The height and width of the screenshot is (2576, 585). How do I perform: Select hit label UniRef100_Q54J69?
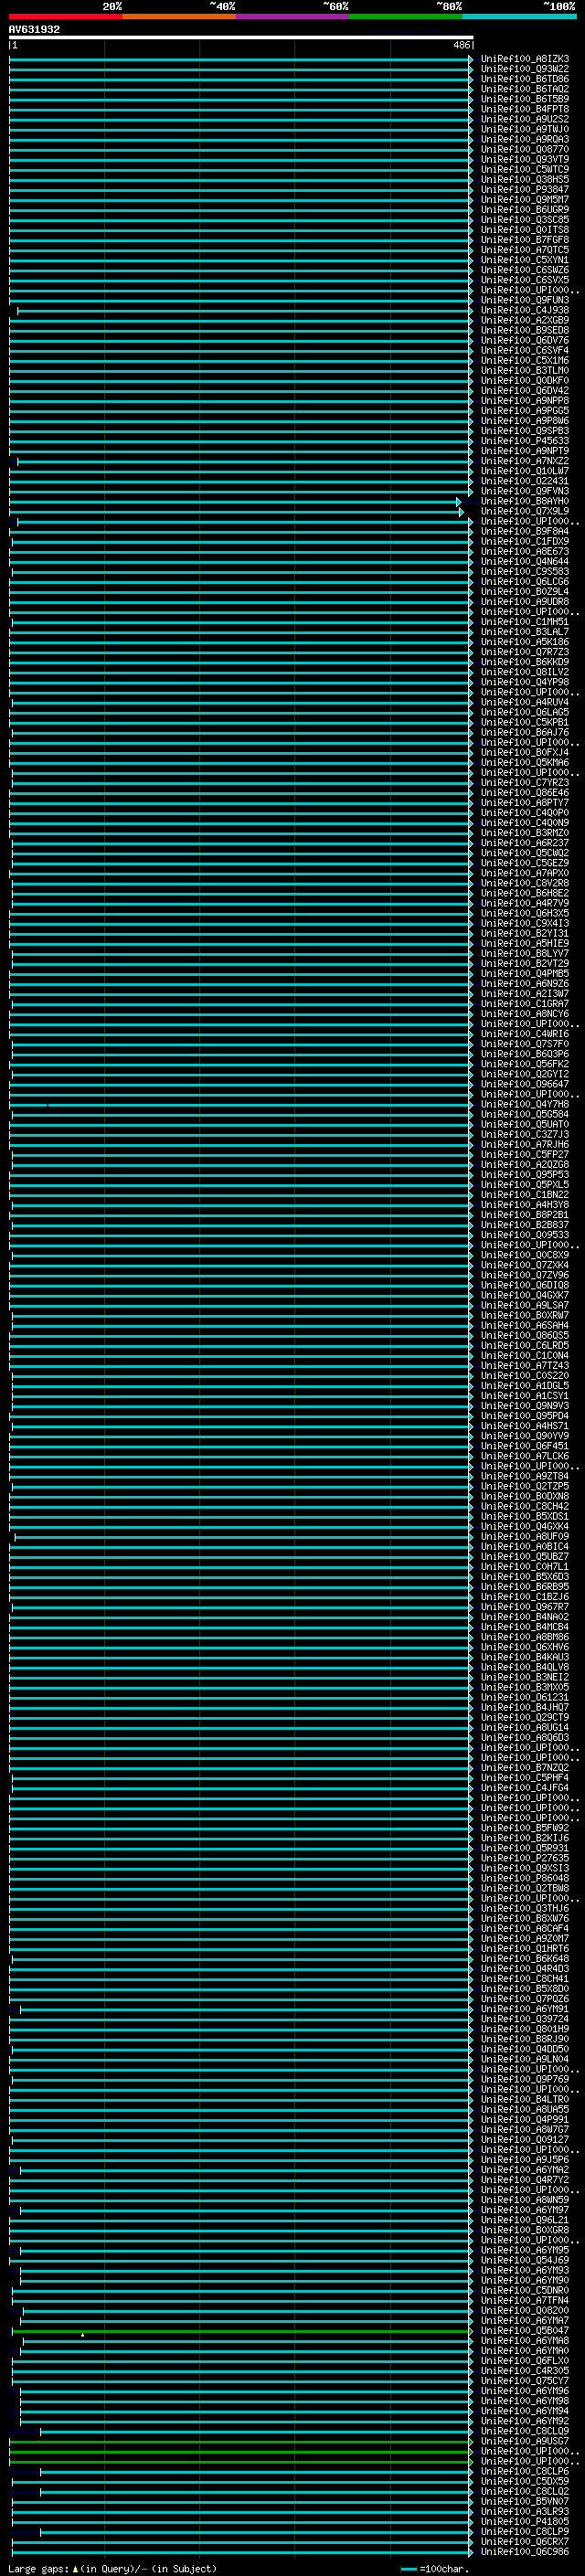click(525, 2260)
